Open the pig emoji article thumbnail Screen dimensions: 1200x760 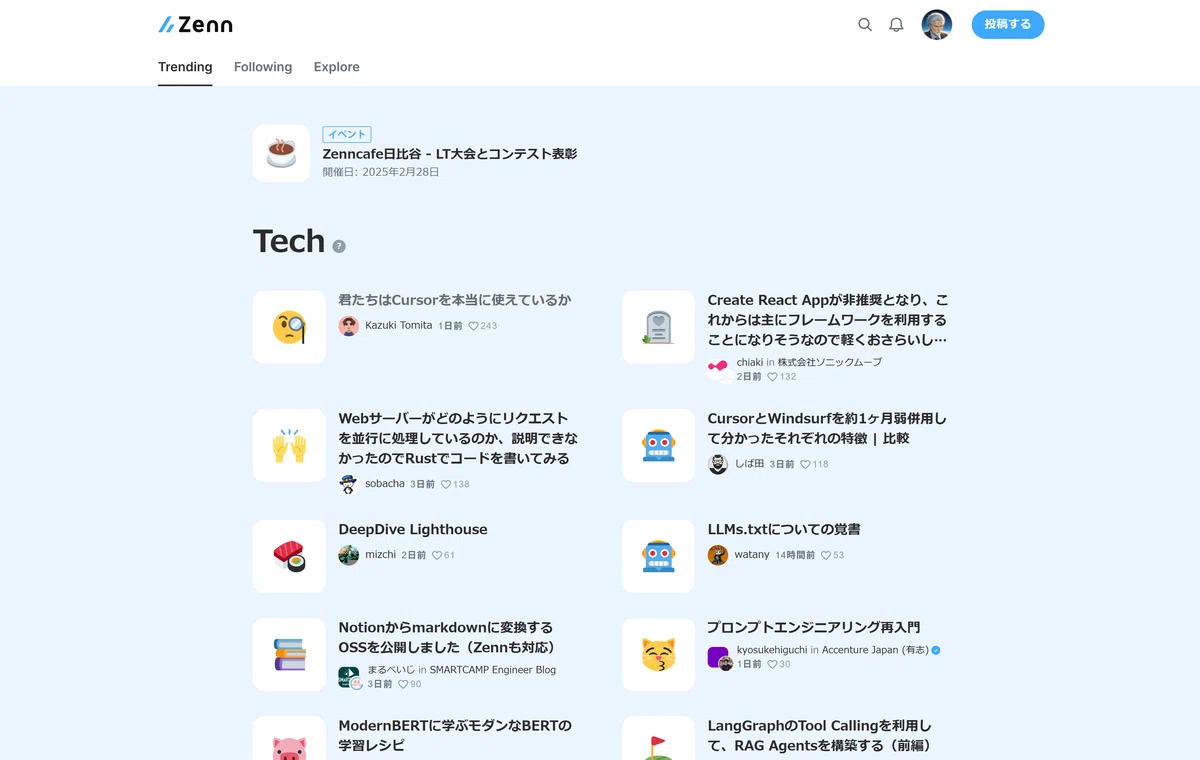(x=289, y=738)
